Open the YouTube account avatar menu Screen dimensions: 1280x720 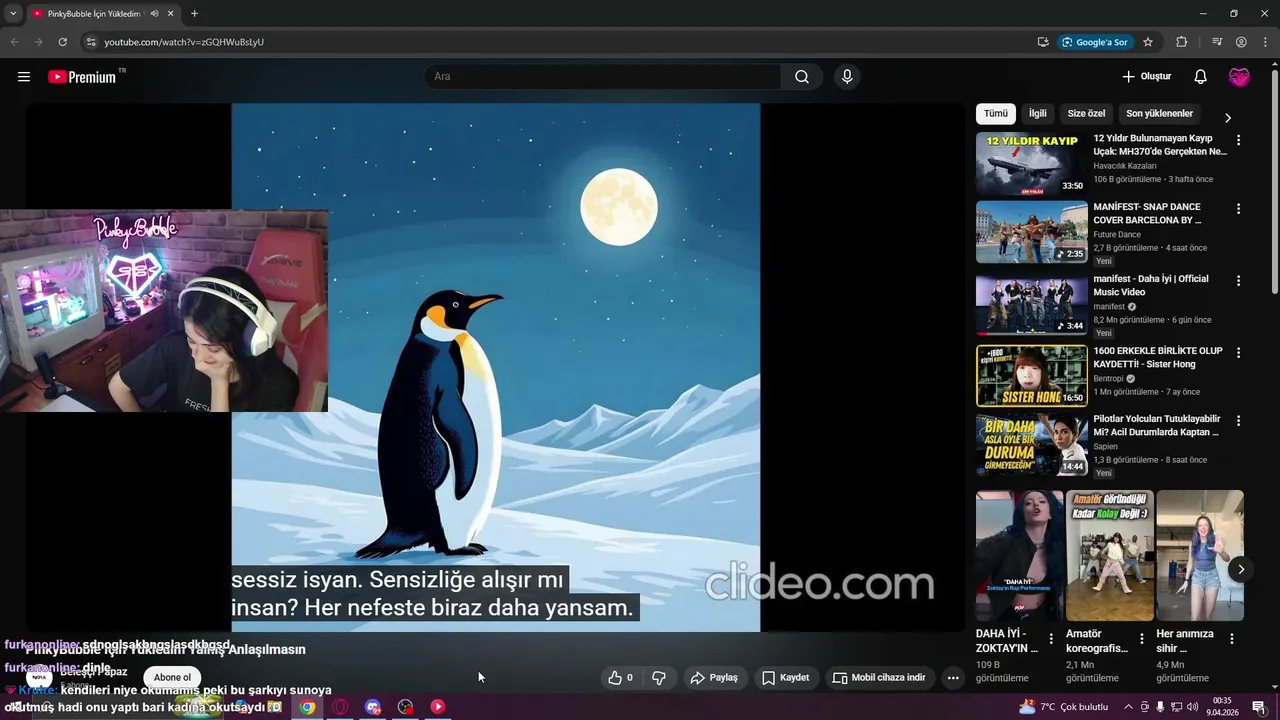click(1239, 77)
